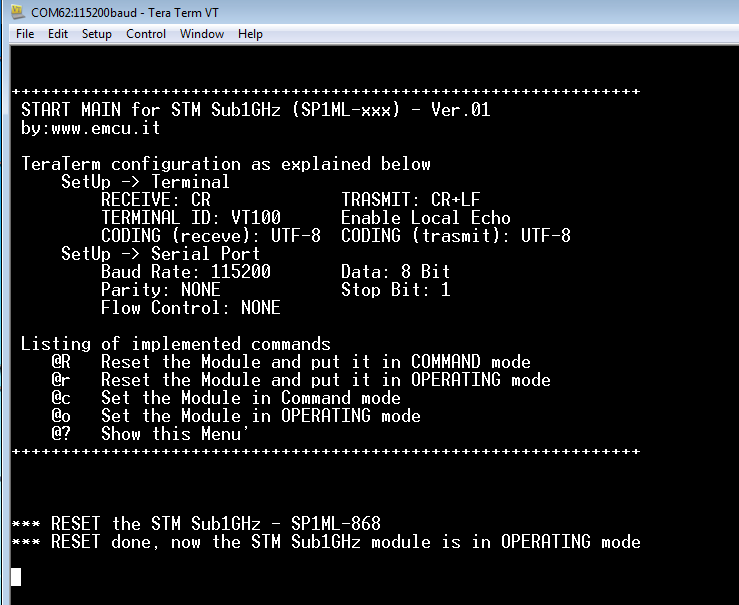Click the 'by:www.emcu.it' text
Viewport: 739px width, 605px height.
coord(90,128)
